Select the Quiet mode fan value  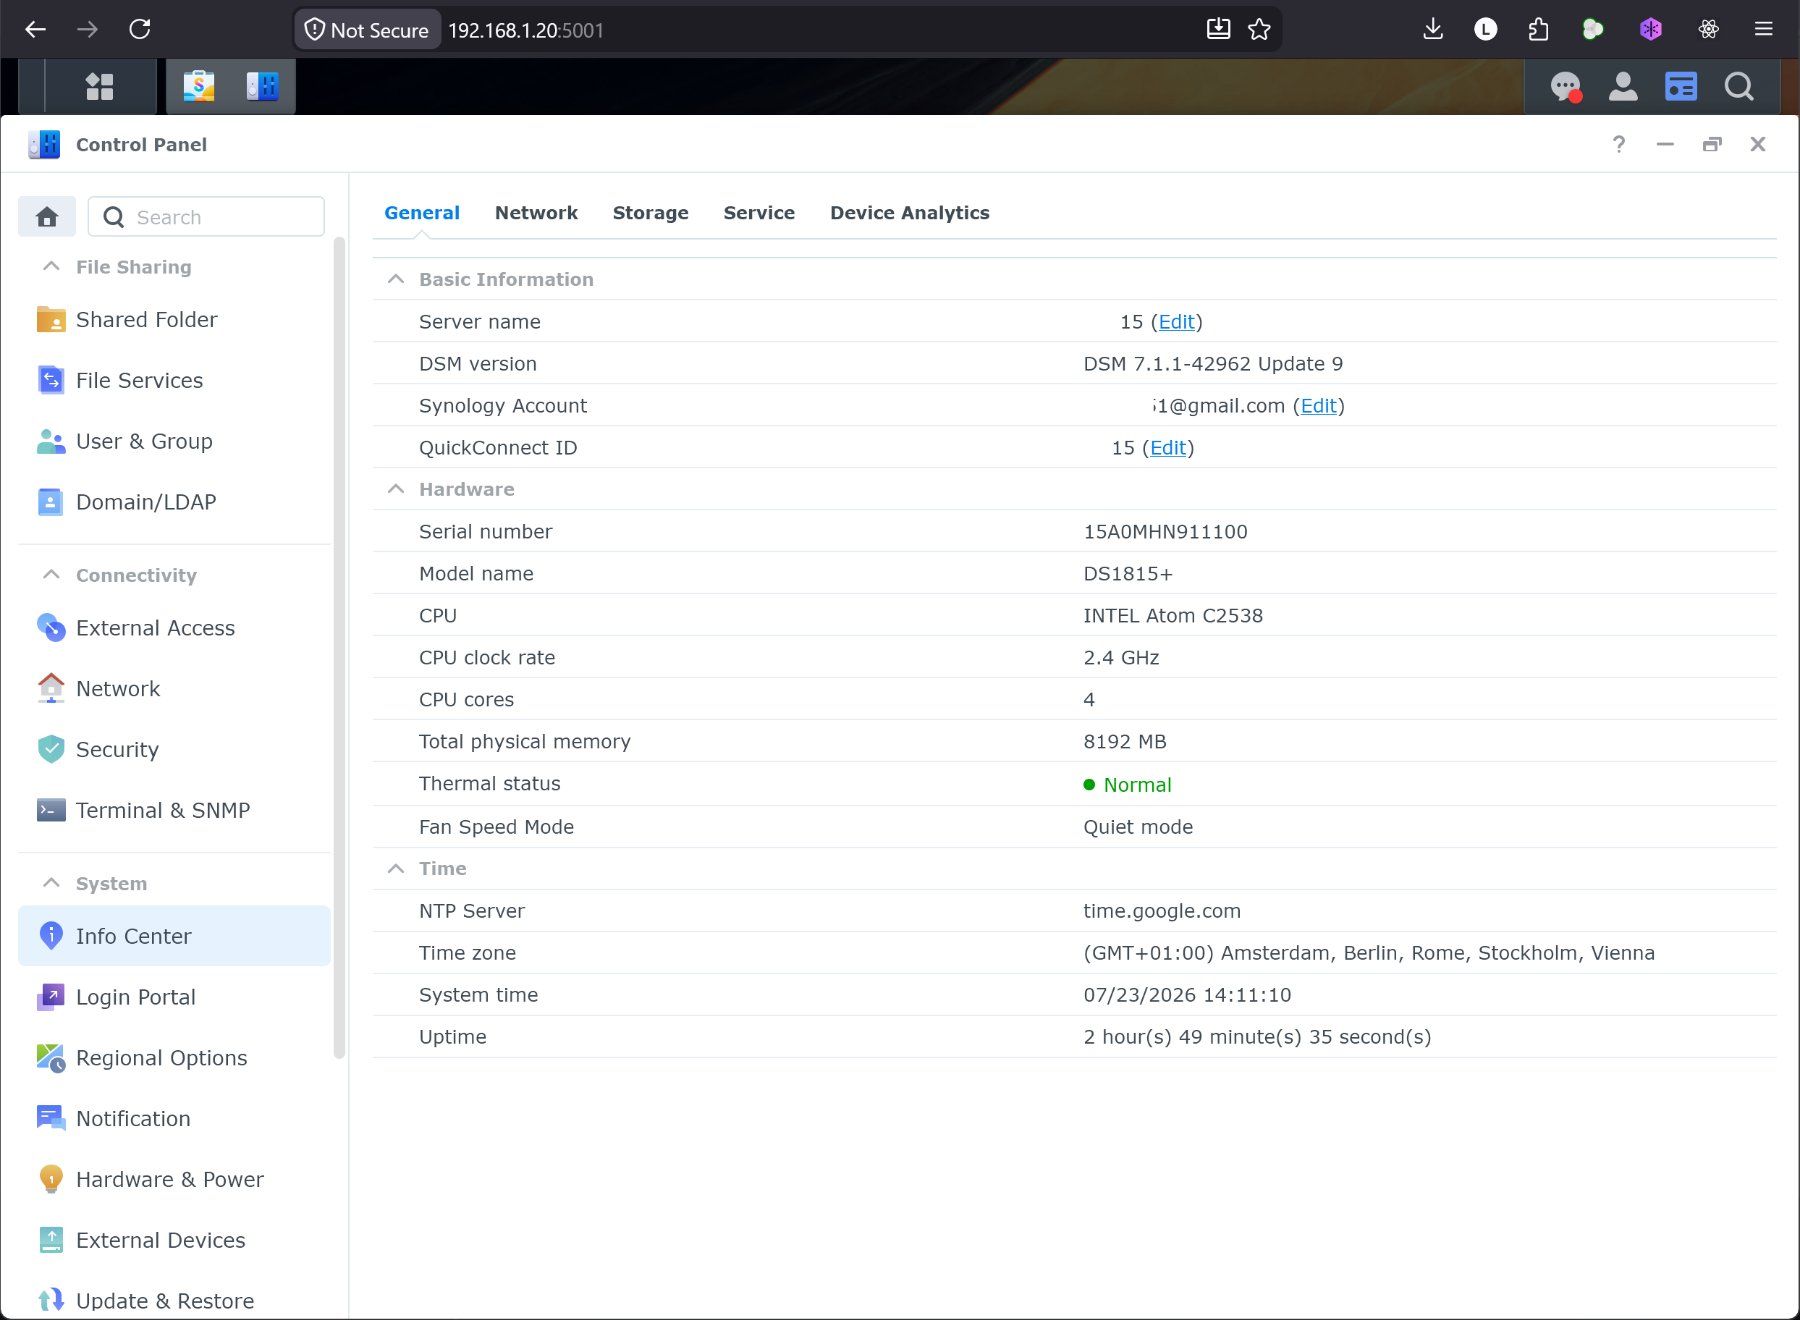point(1138,827)
